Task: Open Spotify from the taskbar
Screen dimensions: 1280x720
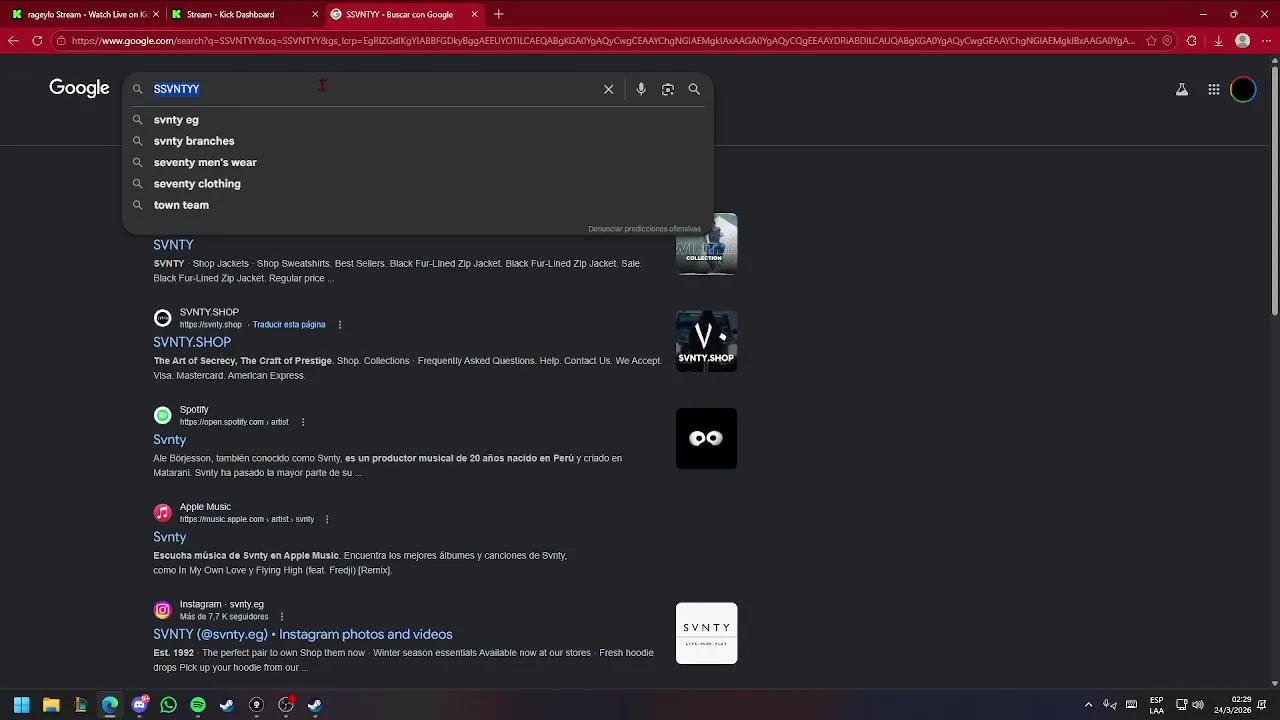Action: coord(198,705)
